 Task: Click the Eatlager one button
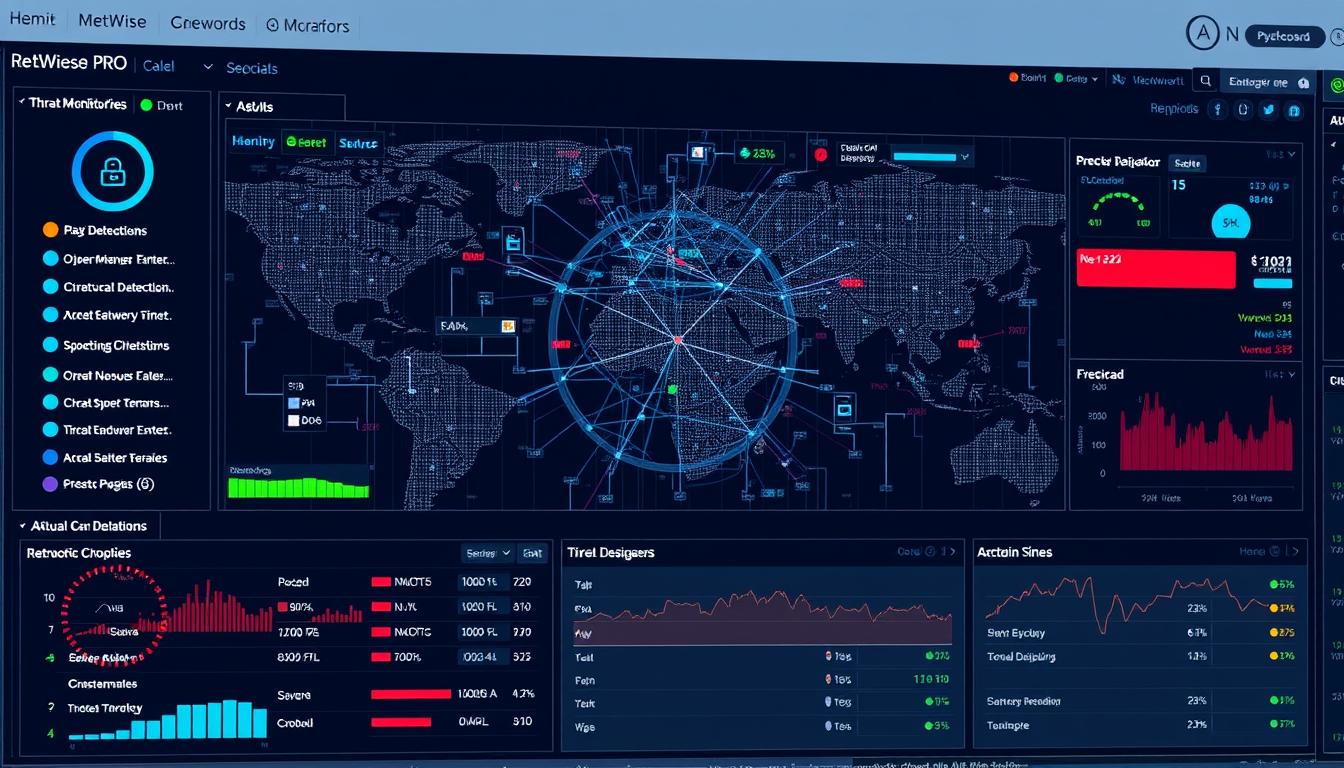click(1270, 83)
